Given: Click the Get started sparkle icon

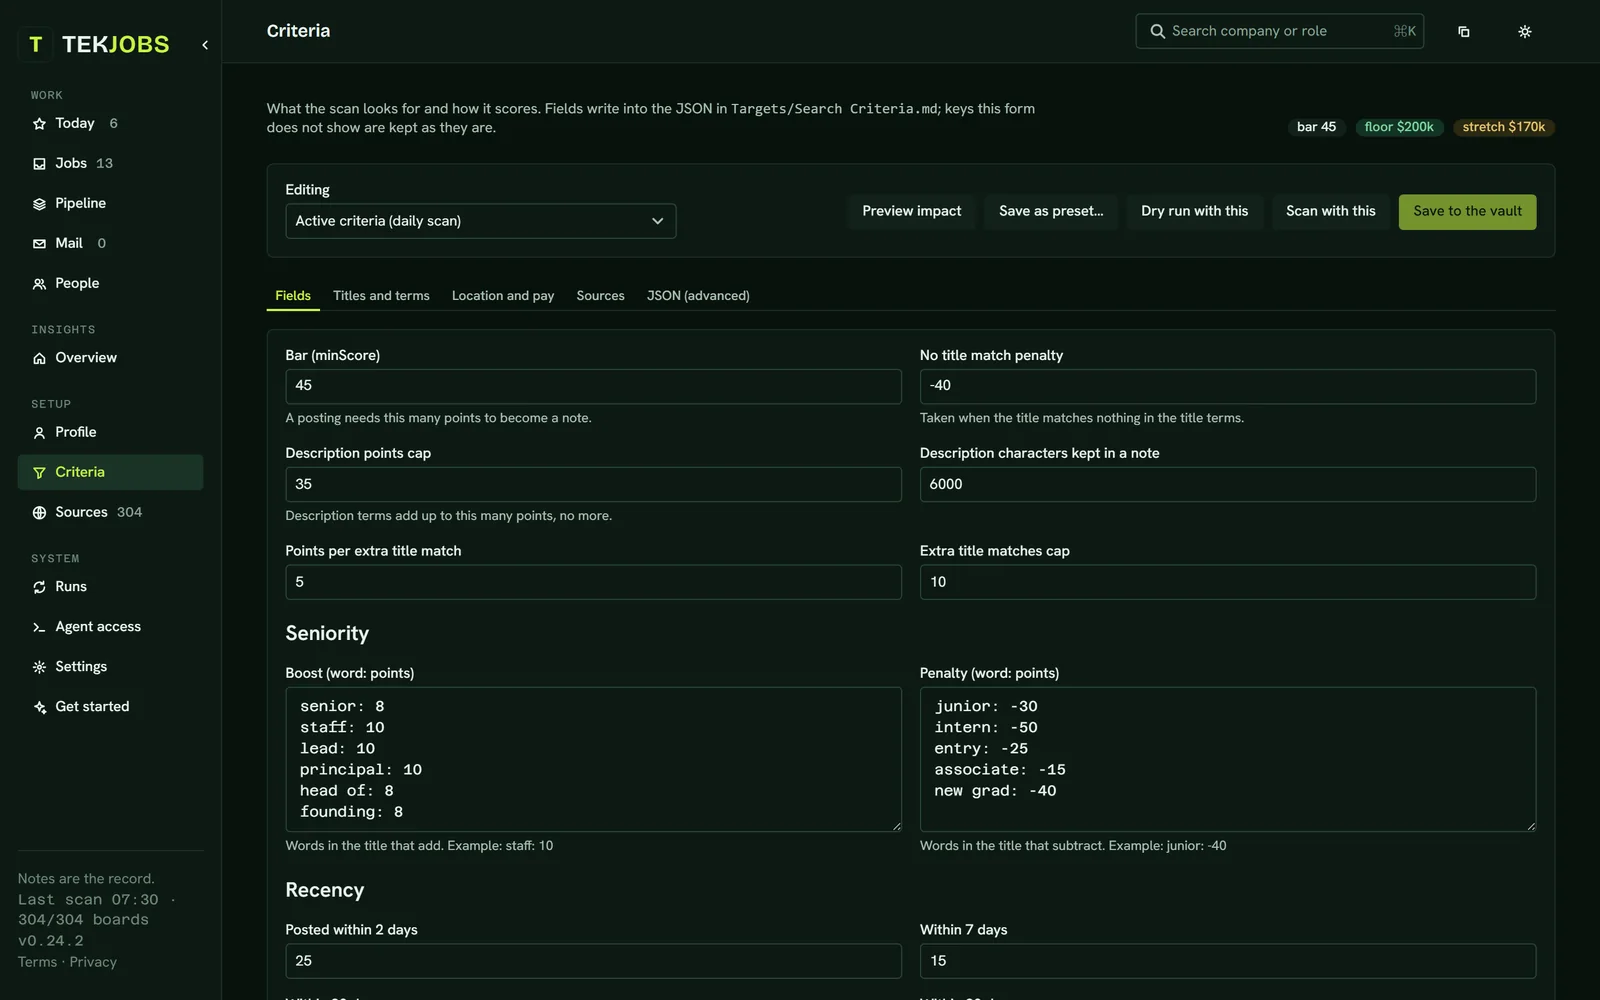Looking at the screenshot, I should [x=39, y=707].
